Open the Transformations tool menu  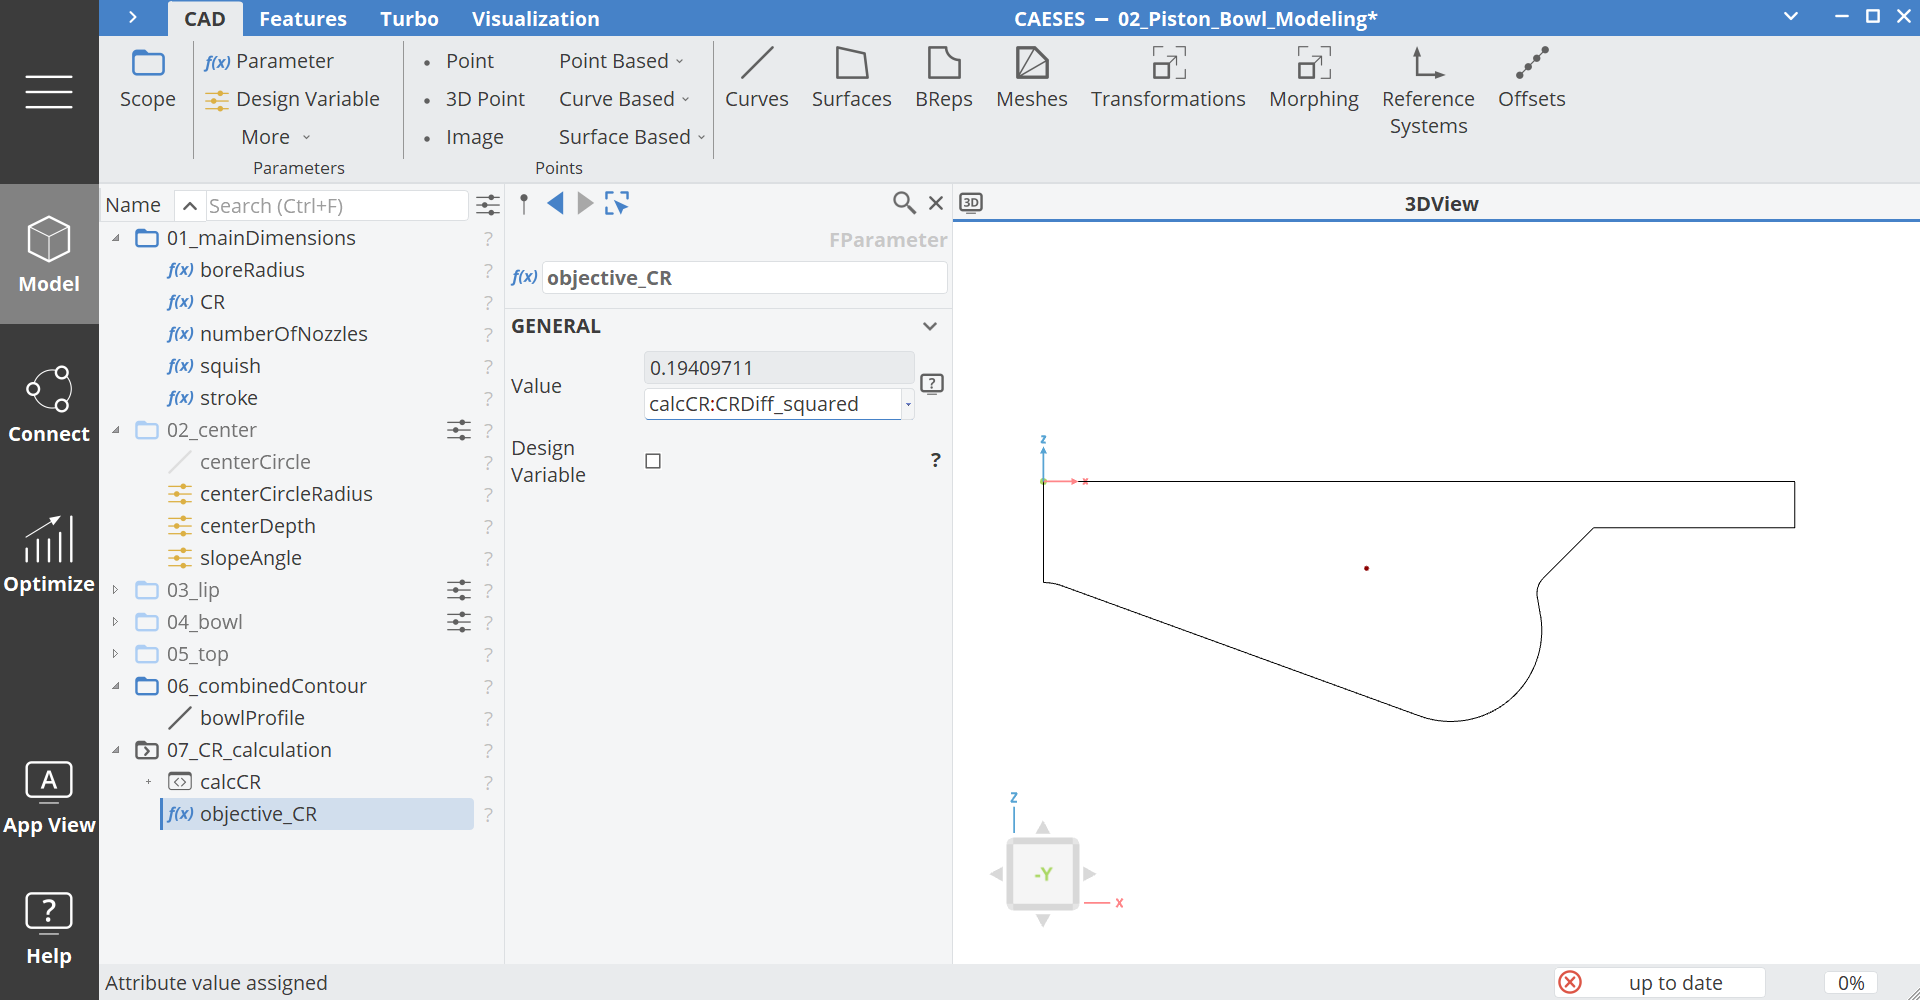1168,77
